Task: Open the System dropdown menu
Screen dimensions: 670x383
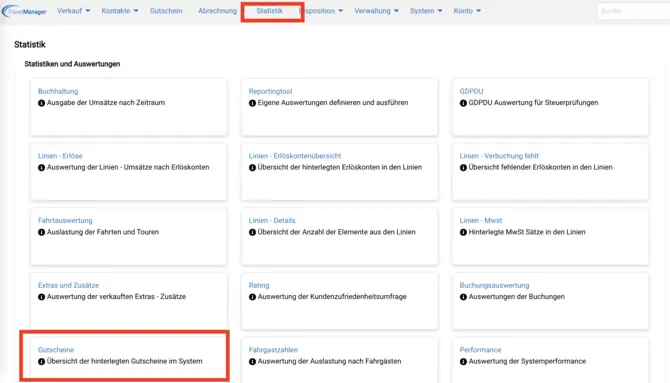Action: point(426,11)
